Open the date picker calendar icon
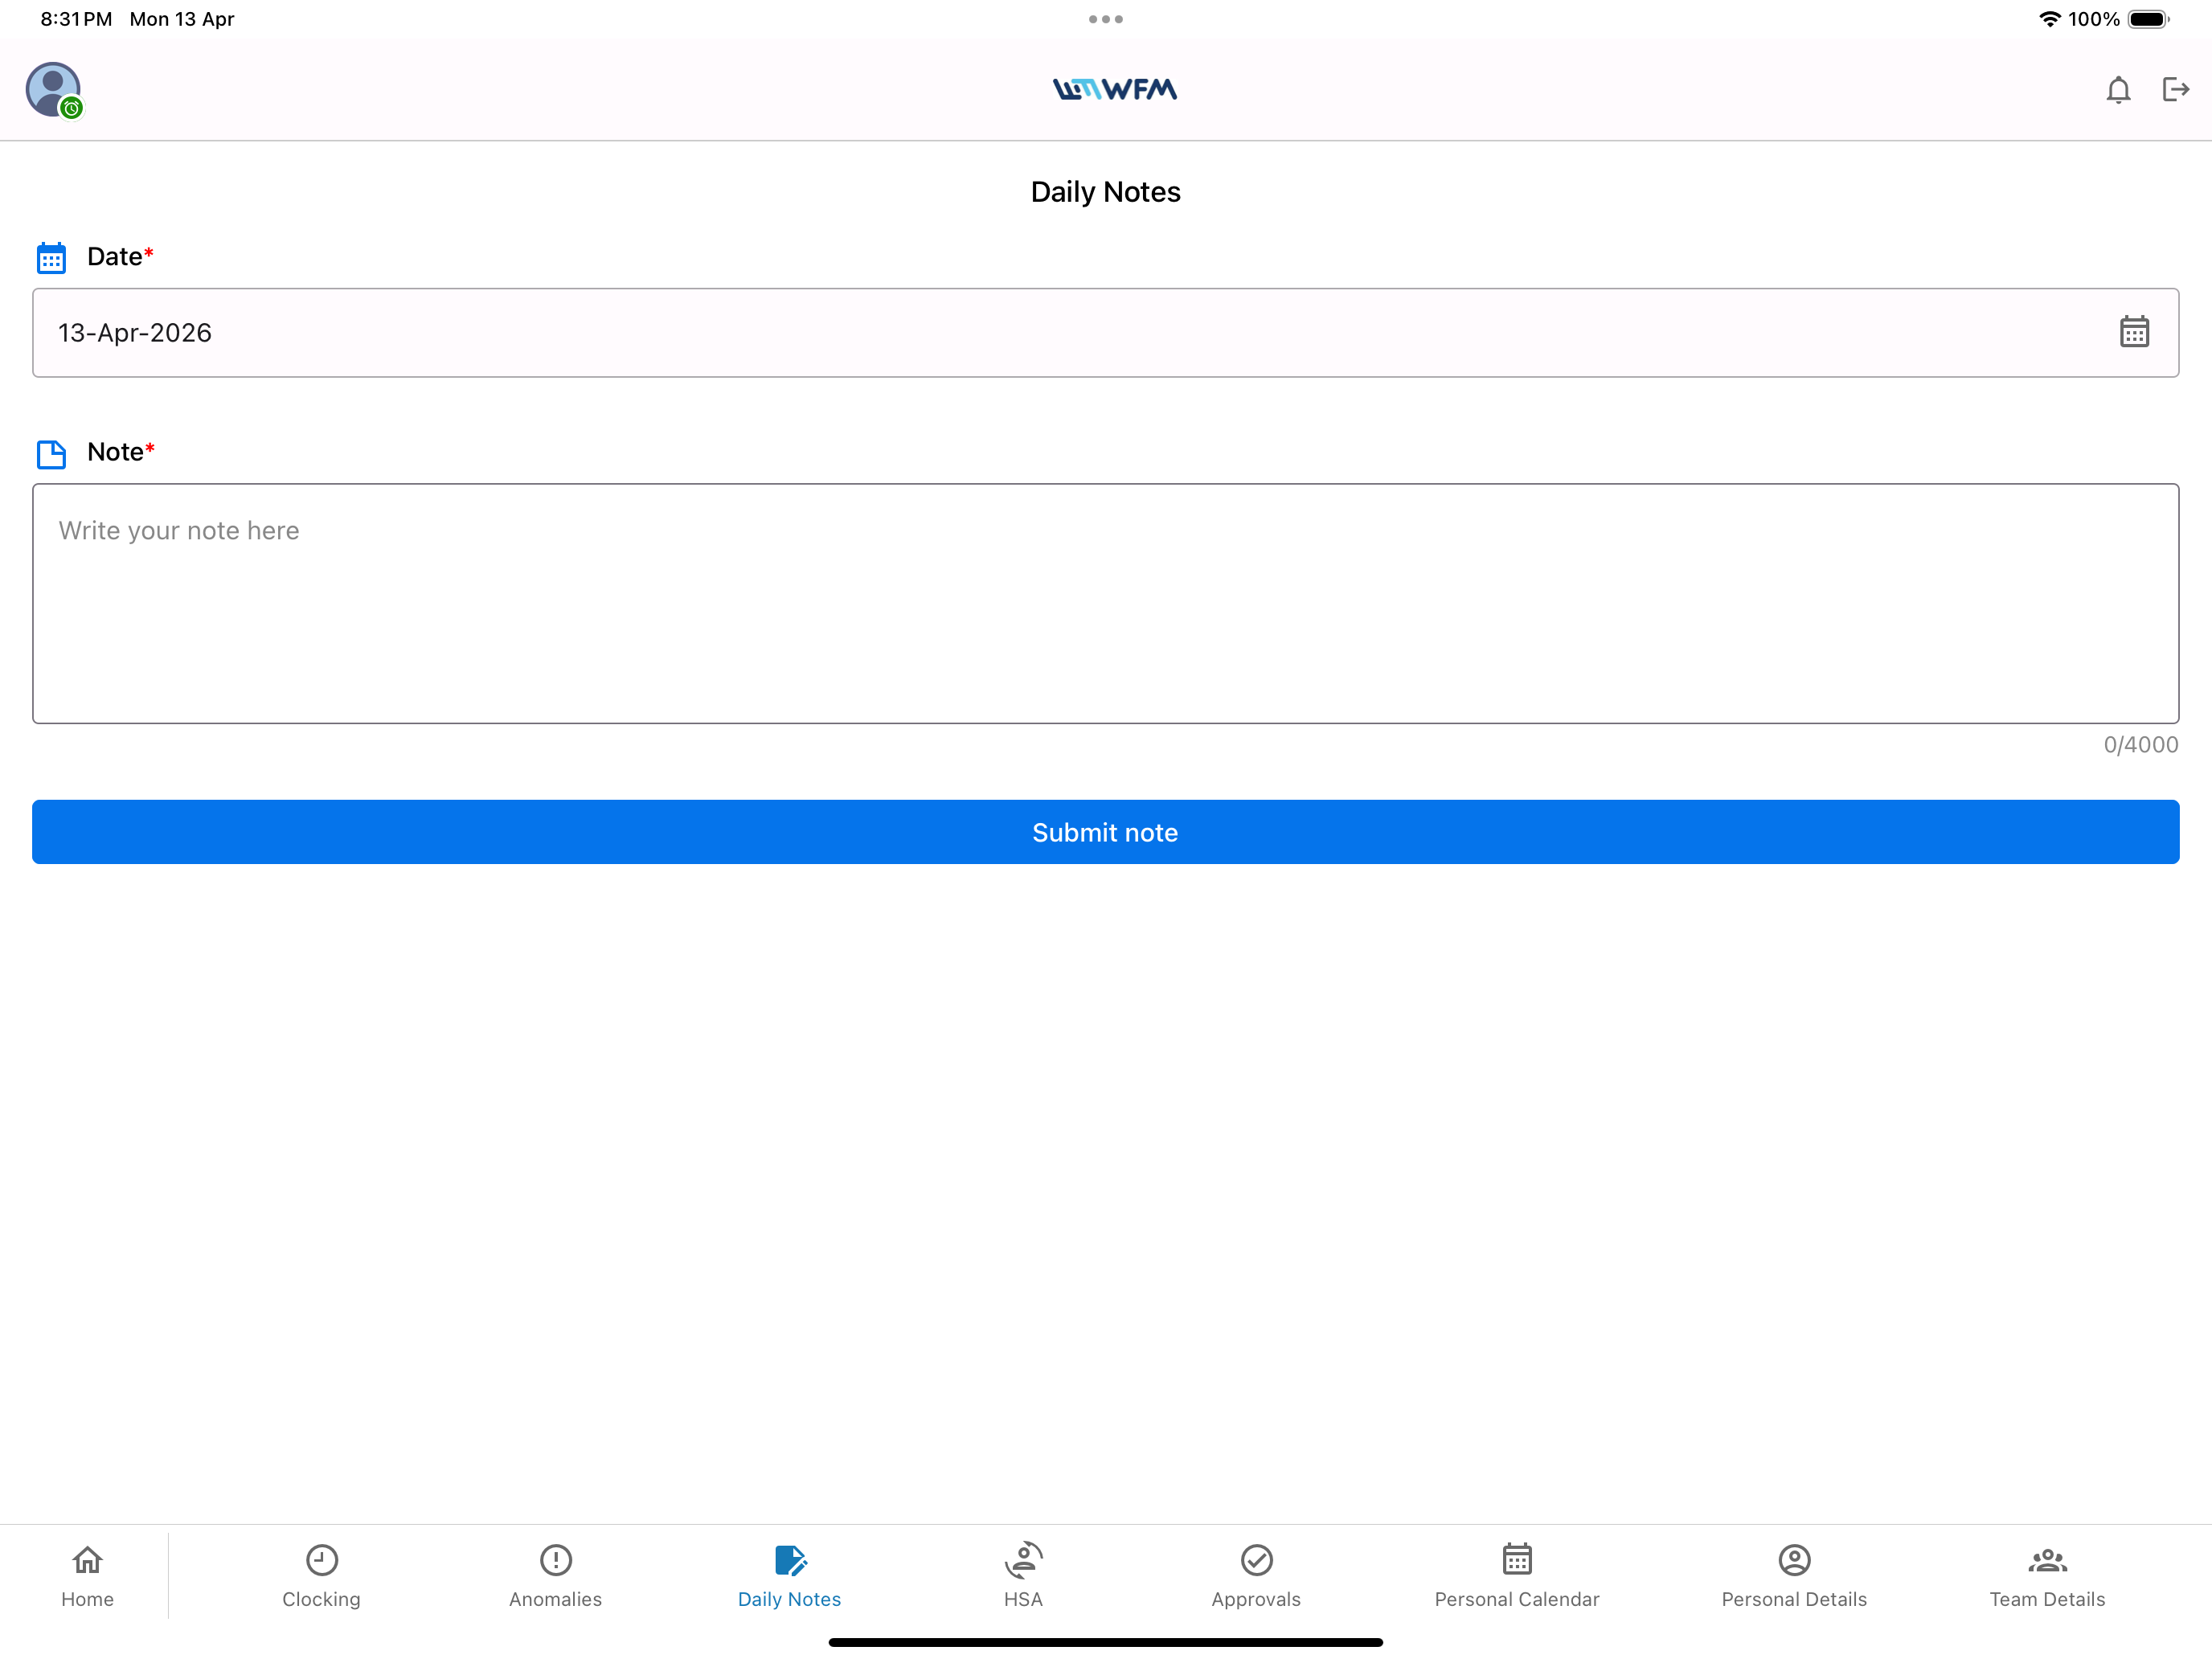 (2134, 332)
